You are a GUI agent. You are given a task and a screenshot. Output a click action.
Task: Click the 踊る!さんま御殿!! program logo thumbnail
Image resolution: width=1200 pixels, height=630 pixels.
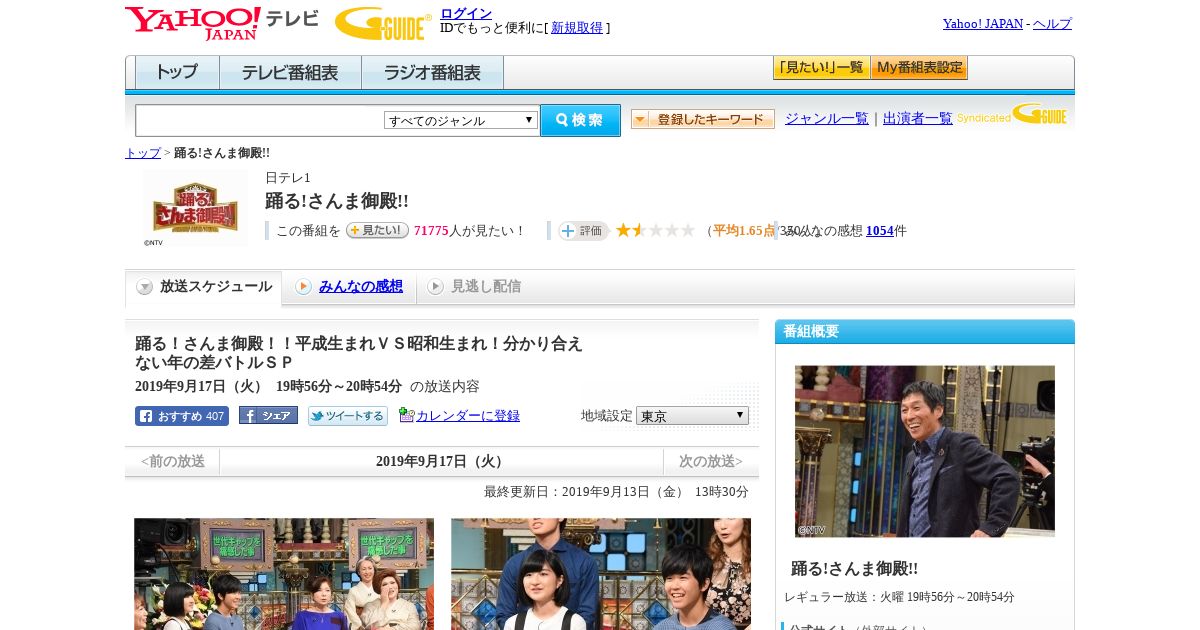tap(195, 208)
